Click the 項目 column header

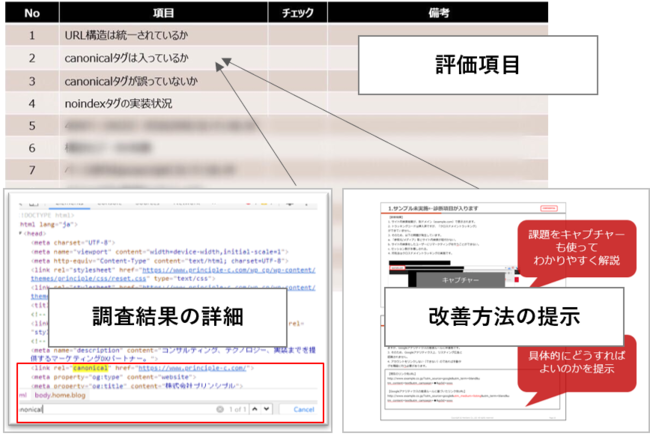tap(163, 13)
